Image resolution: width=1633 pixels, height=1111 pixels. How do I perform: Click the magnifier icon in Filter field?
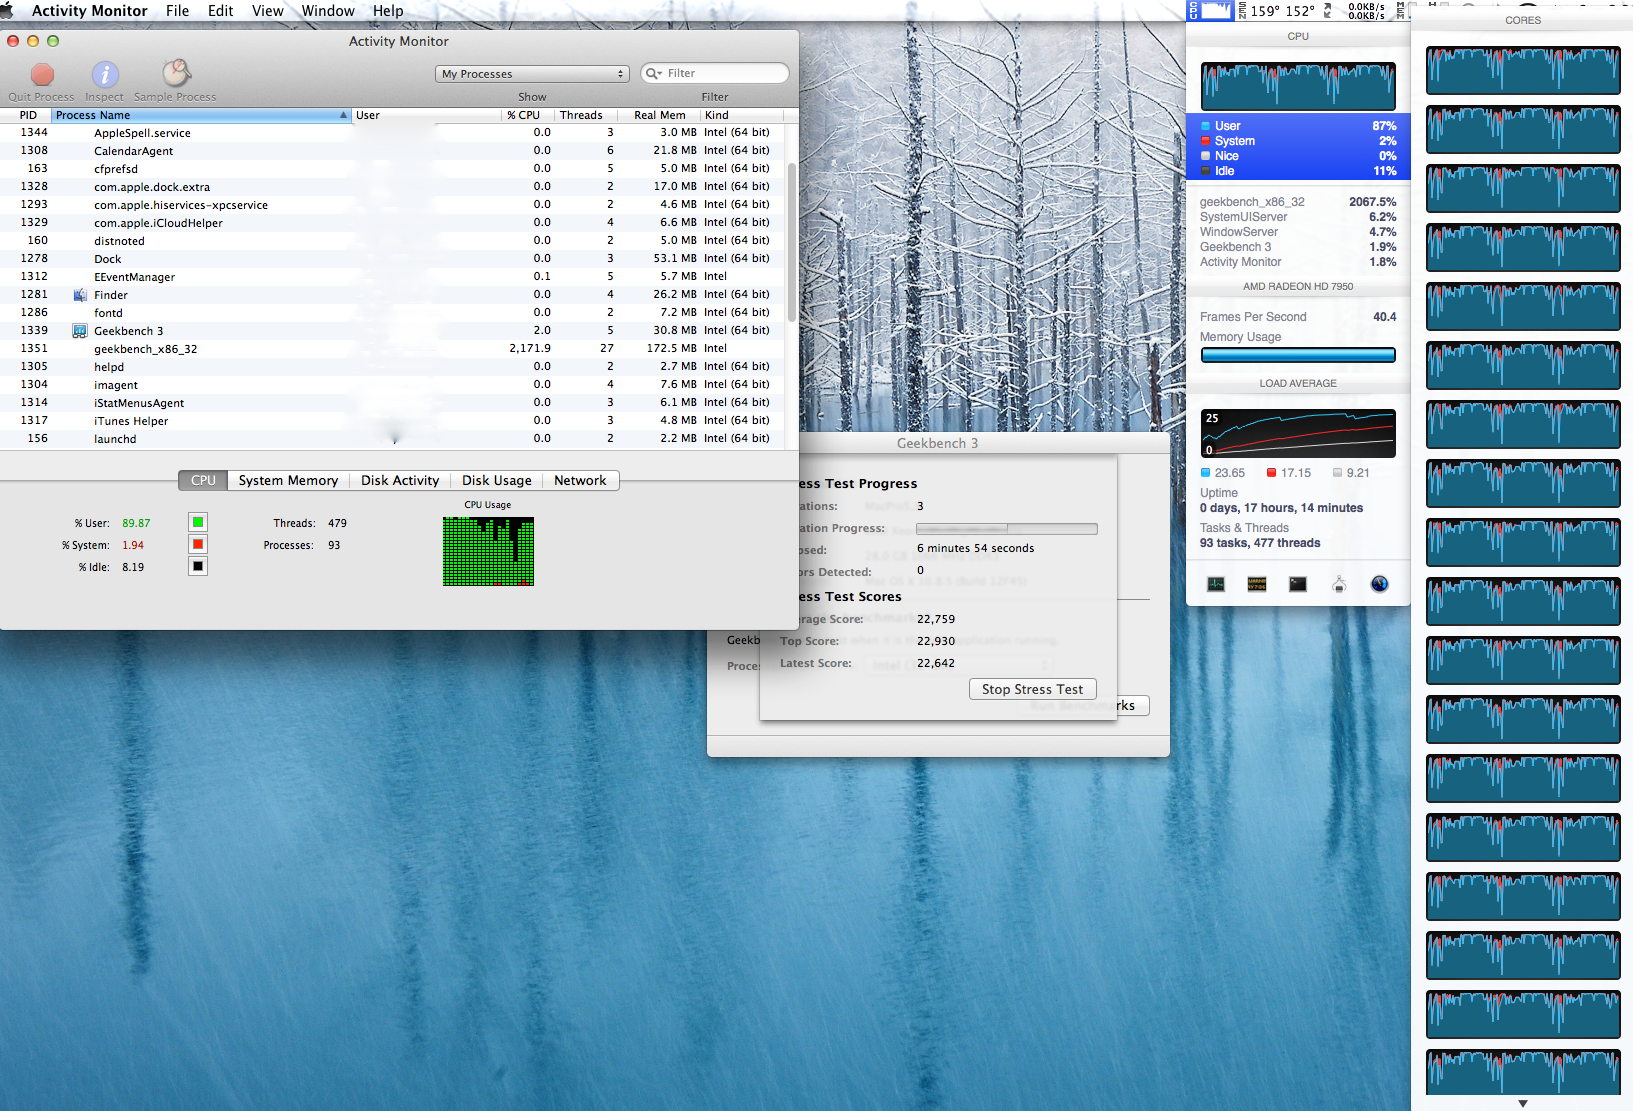(x=654, y=73)
